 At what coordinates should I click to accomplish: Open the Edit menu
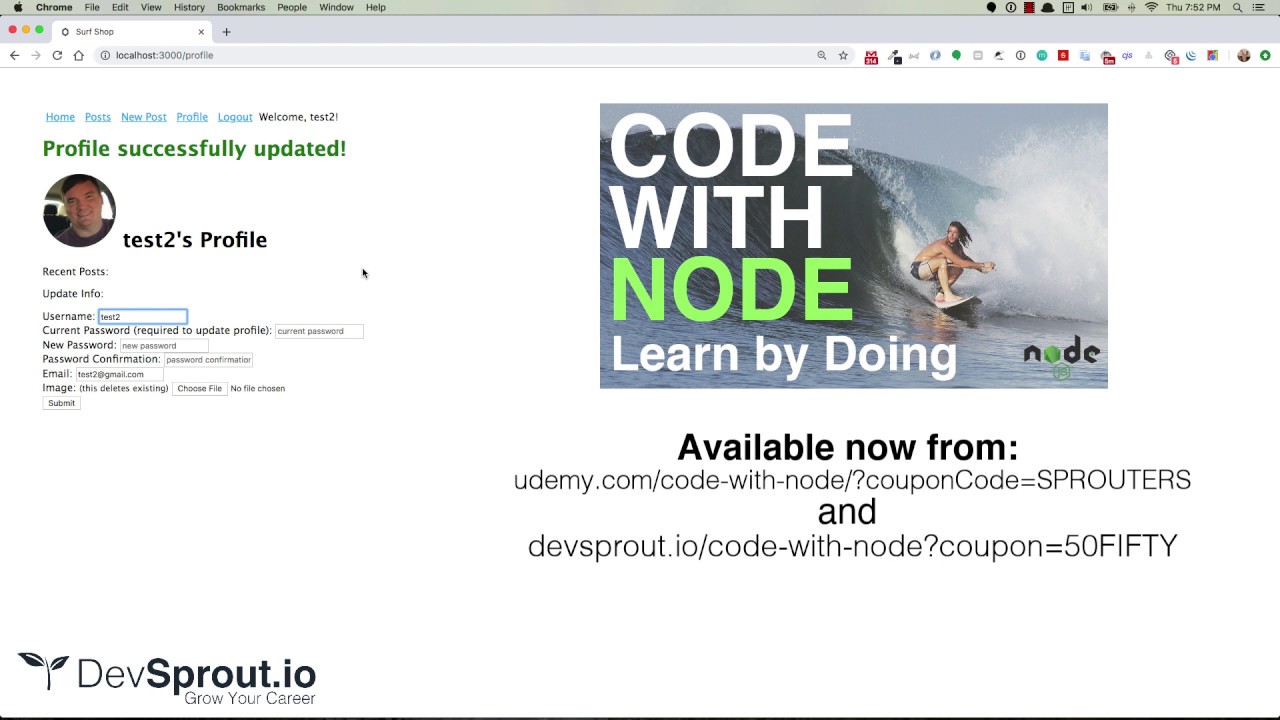pos(120,7)
